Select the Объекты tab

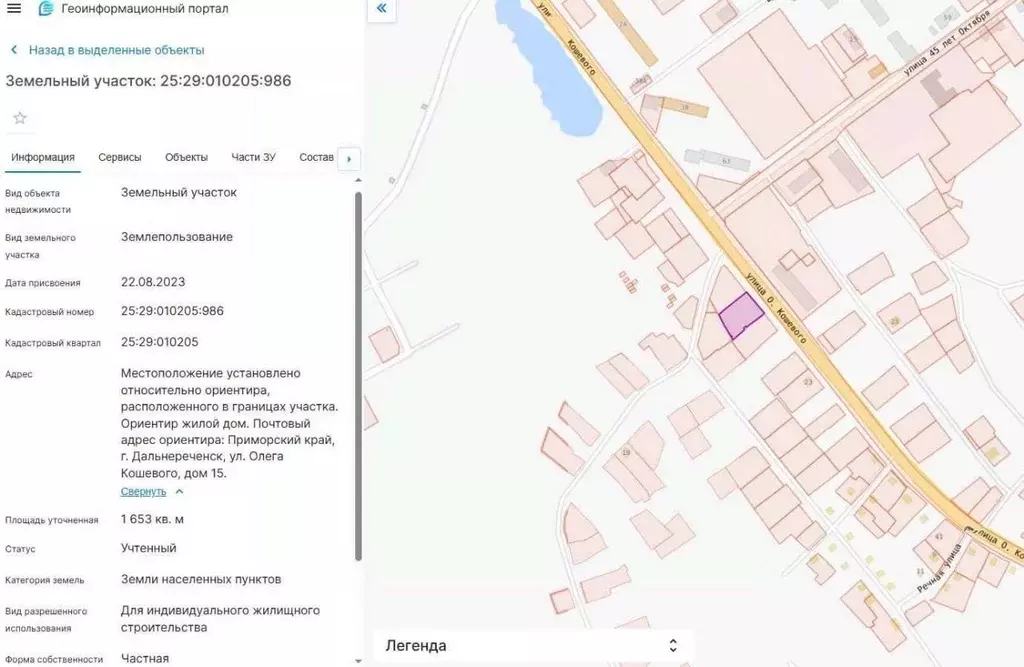tap(186, 157)
